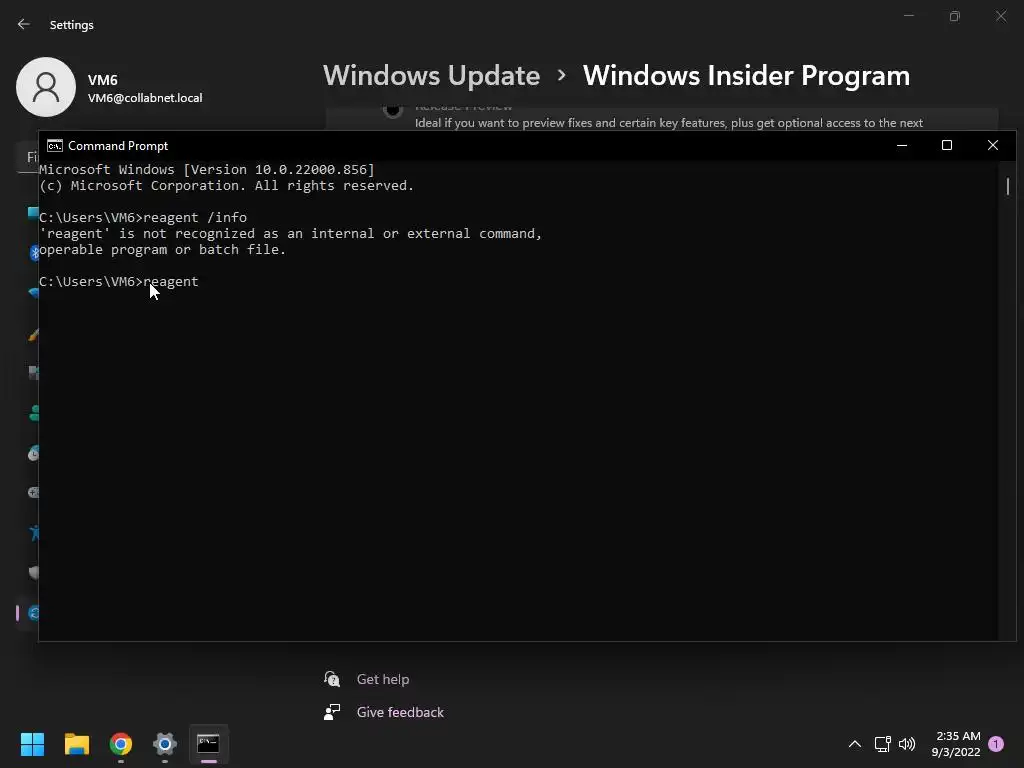Image resolution: width=1024 pixels, height=768 pixels.
Task: Open the Get help link
Action: (x=383, y=679)
